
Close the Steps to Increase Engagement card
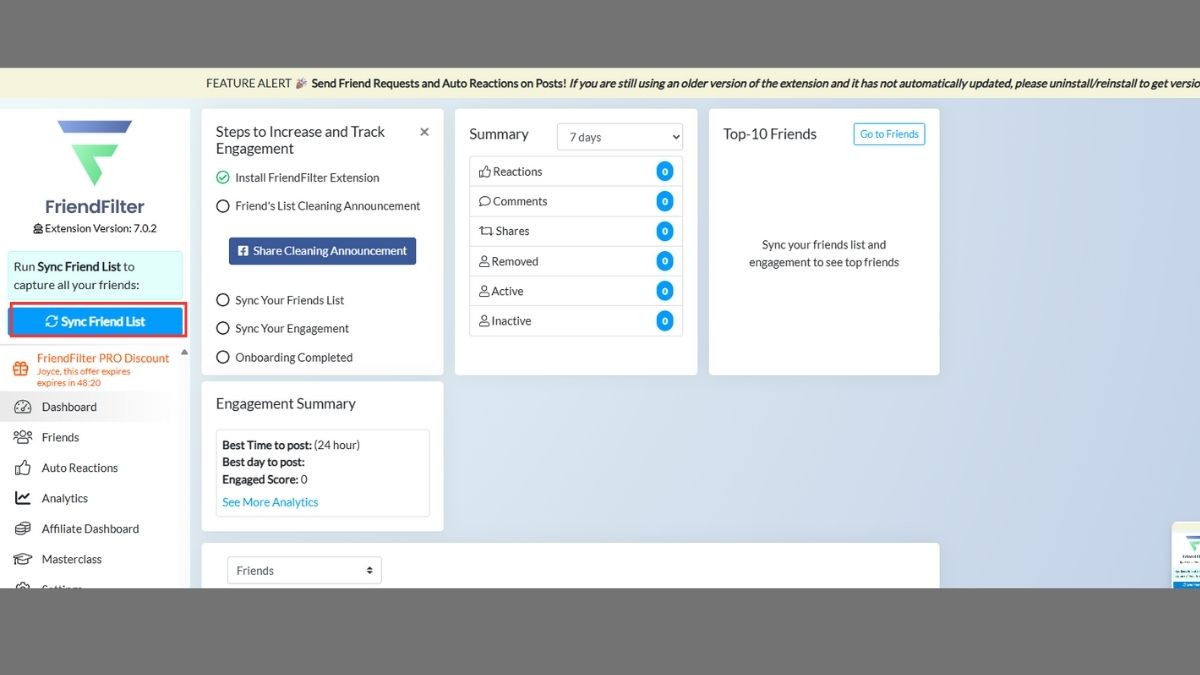(x=424, y=132)
